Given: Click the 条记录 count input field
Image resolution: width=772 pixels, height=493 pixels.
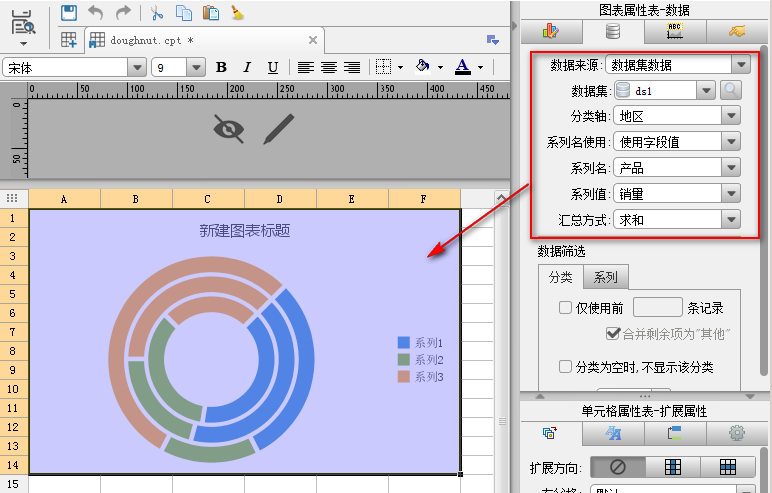Looking at the screenshot, I should [x=657, y=307].
